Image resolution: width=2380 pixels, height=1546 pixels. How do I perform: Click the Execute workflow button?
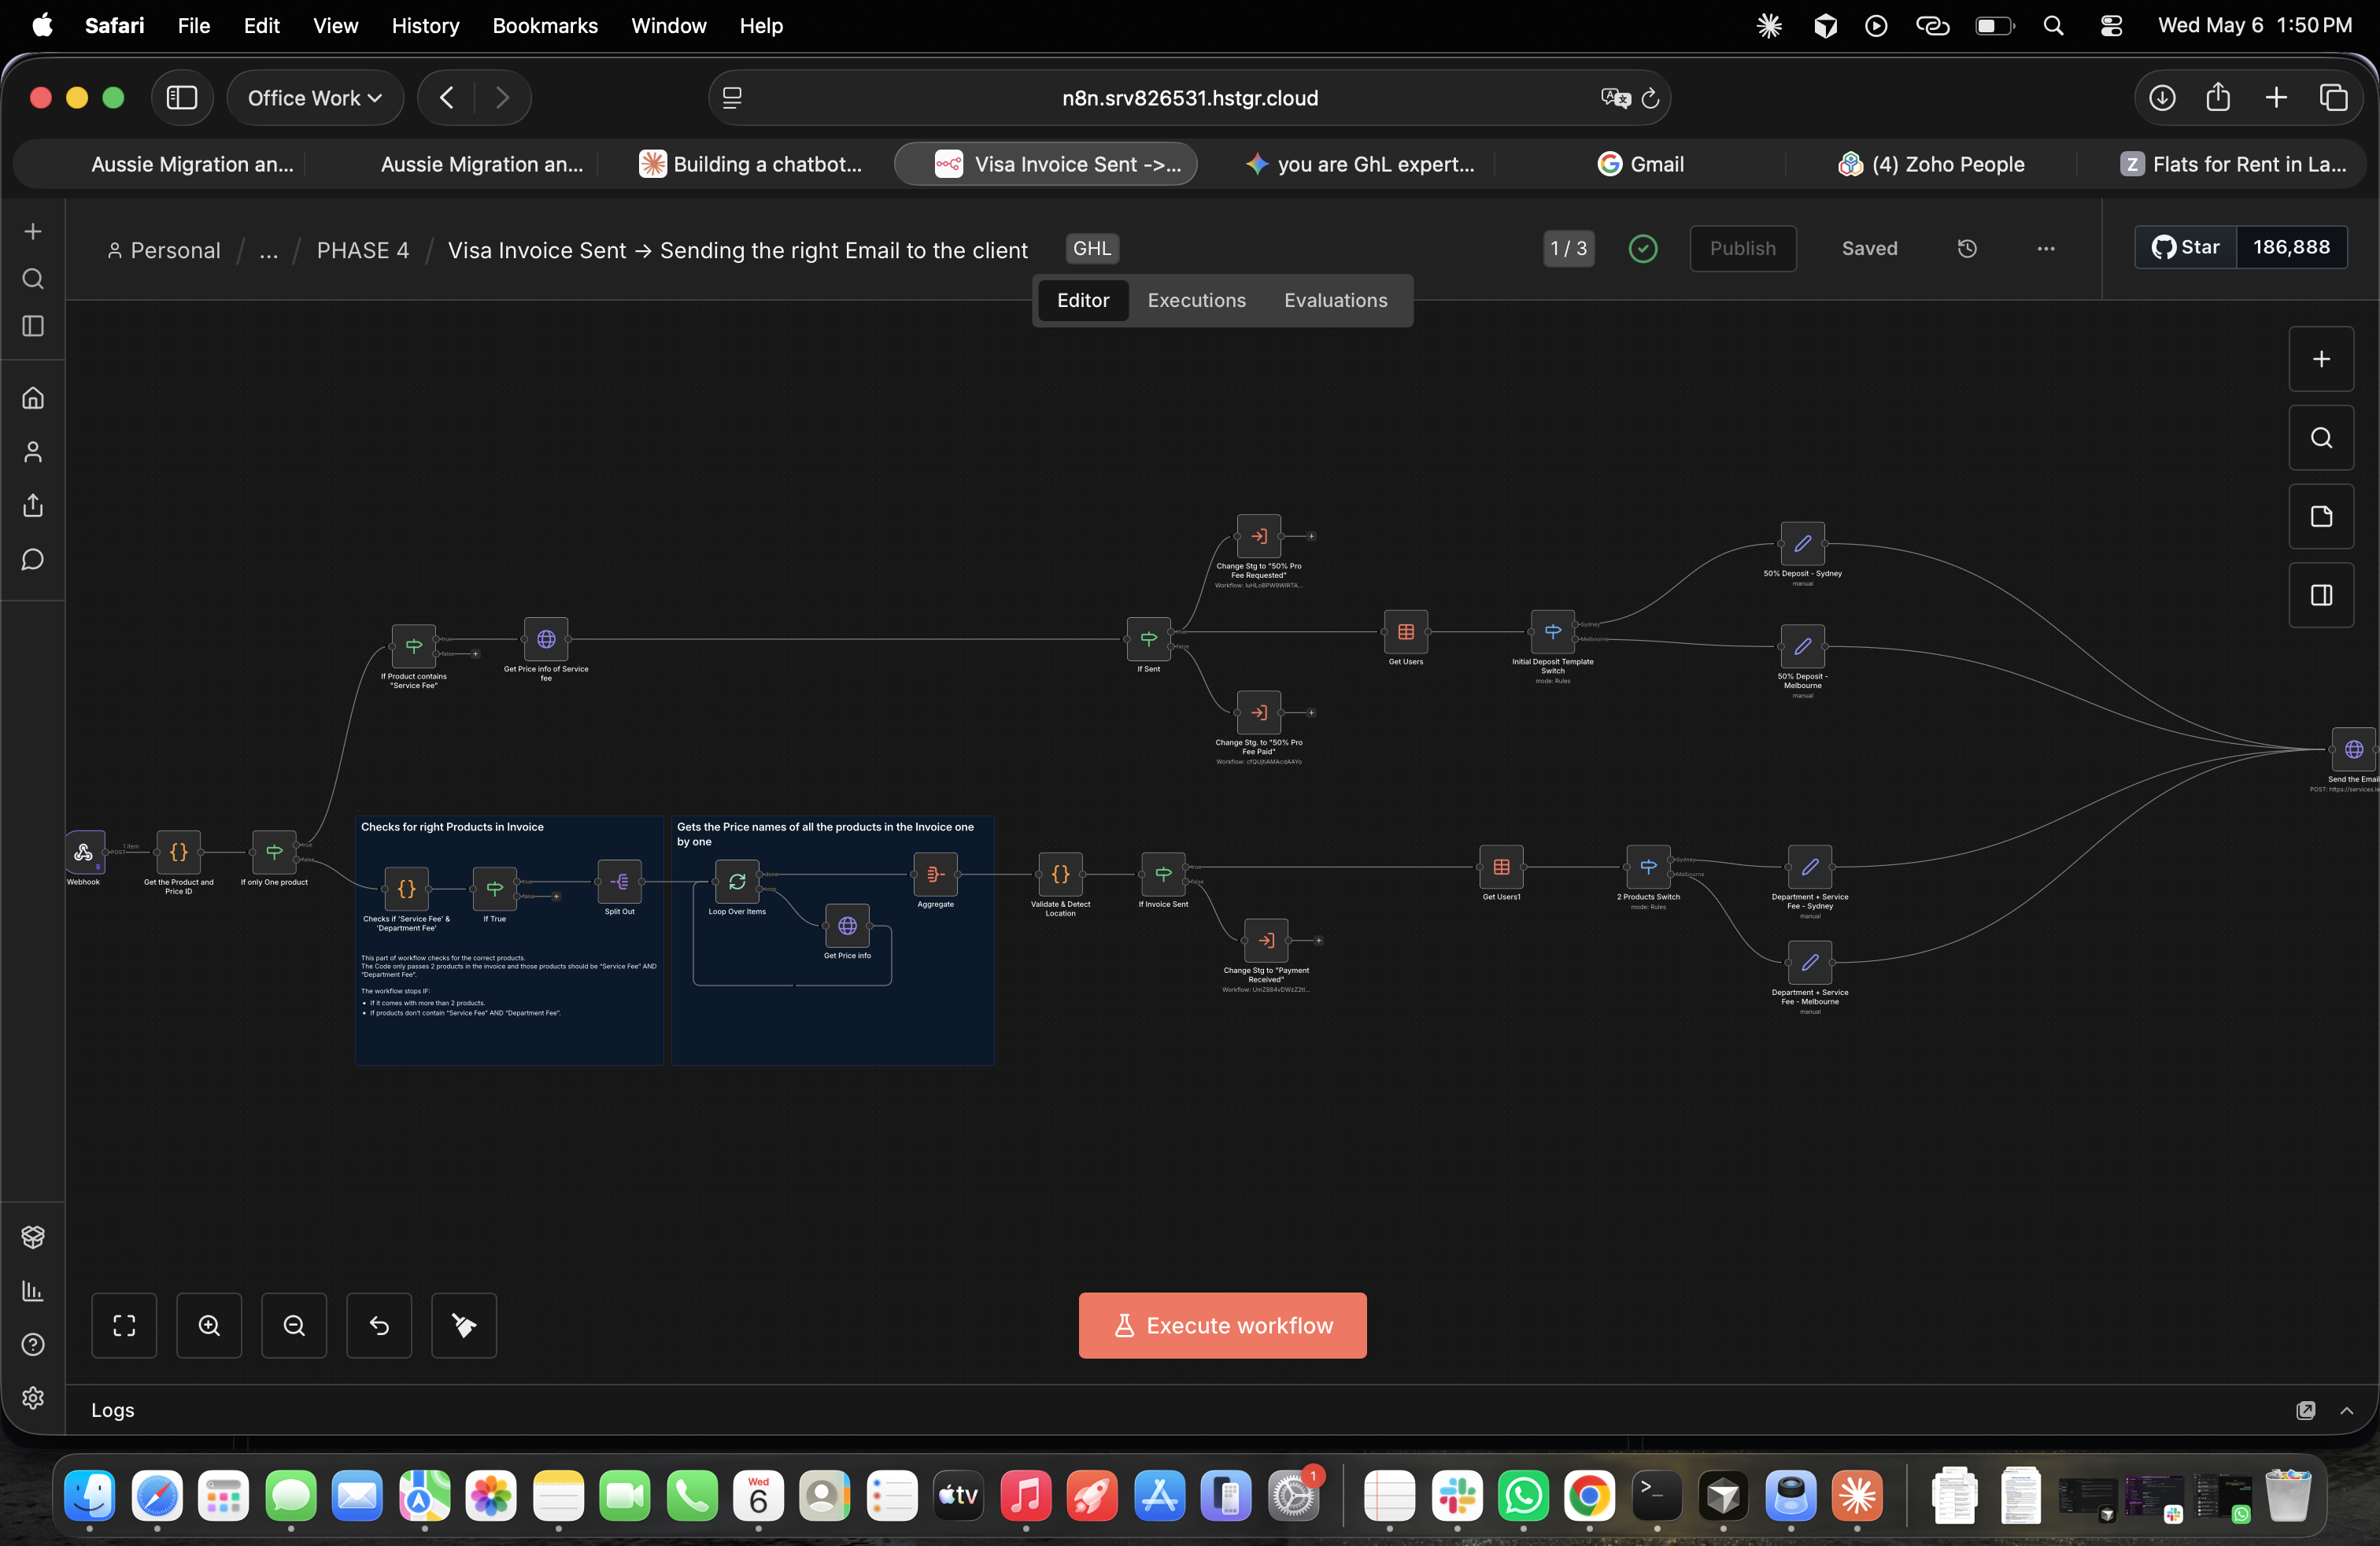tap(1222, 1325)
